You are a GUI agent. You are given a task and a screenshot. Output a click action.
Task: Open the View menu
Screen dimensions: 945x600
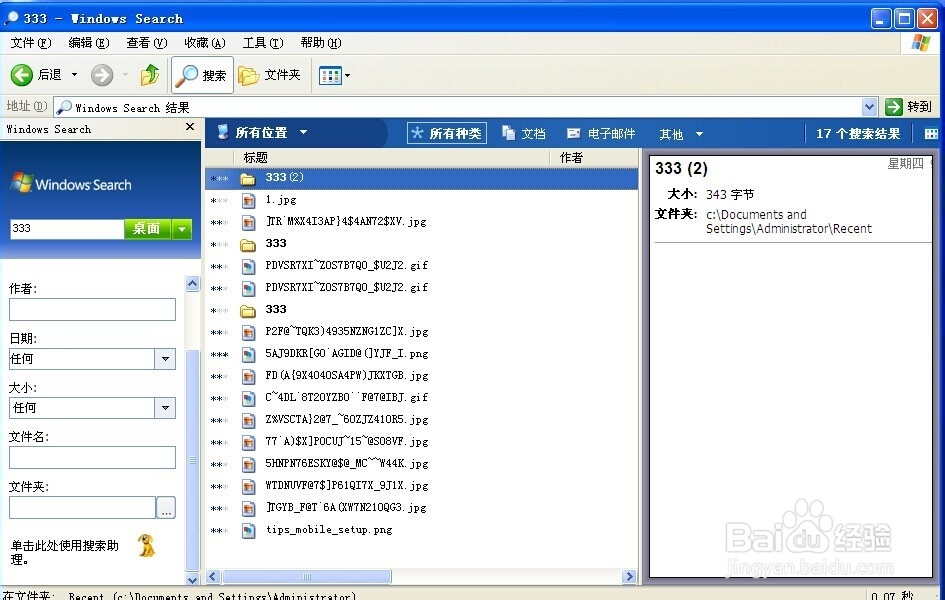point(146,43)
